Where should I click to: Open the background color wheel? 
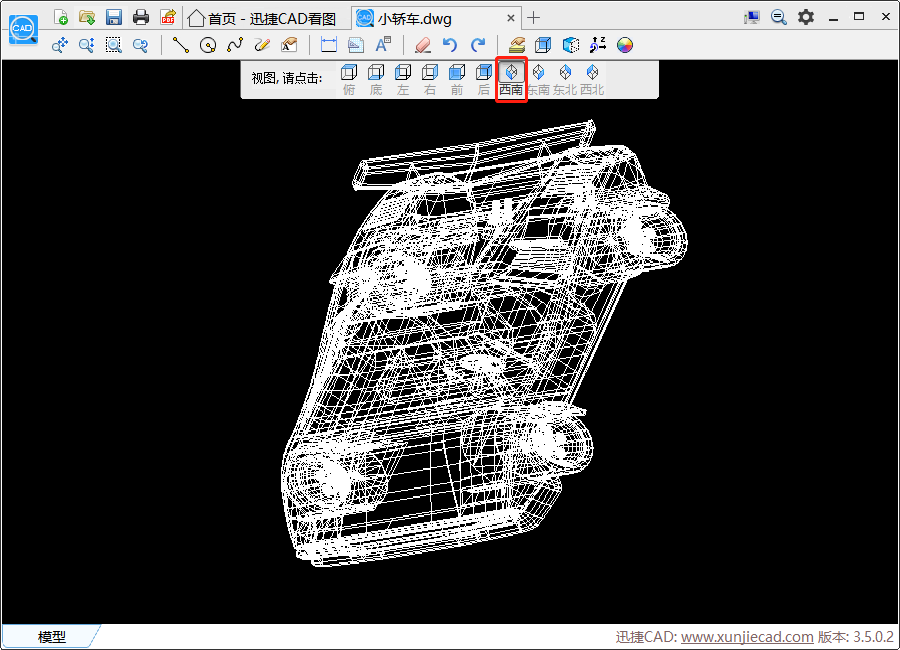624,45
